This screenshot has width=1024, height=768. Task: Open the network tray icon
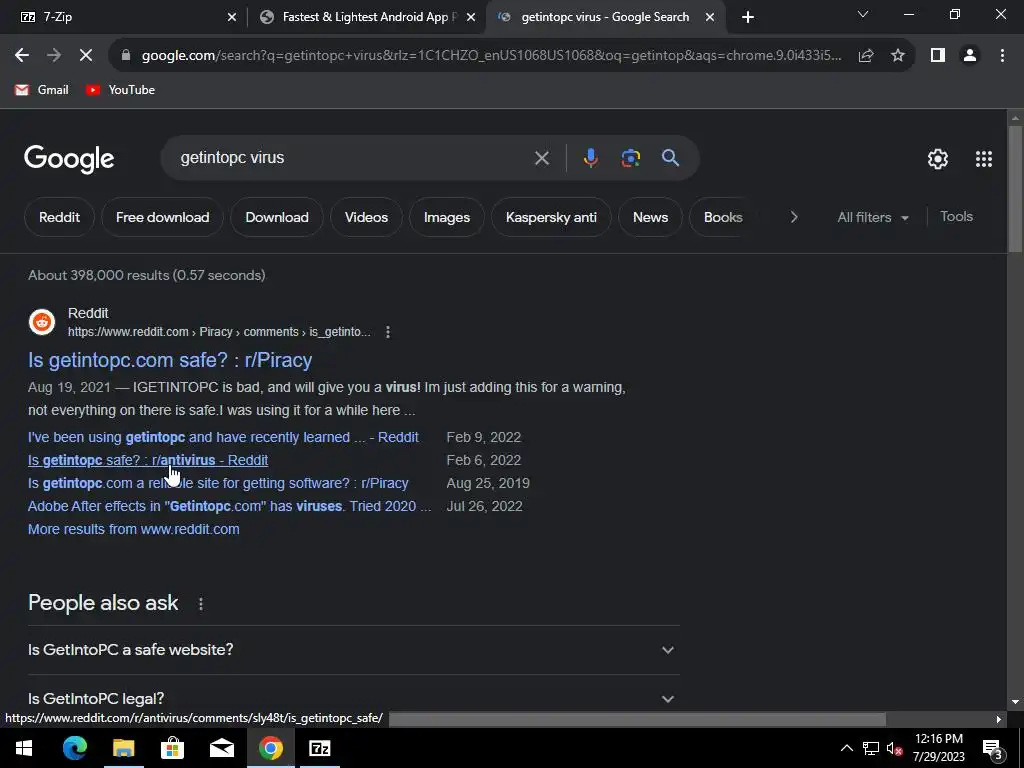pos(871,748)
